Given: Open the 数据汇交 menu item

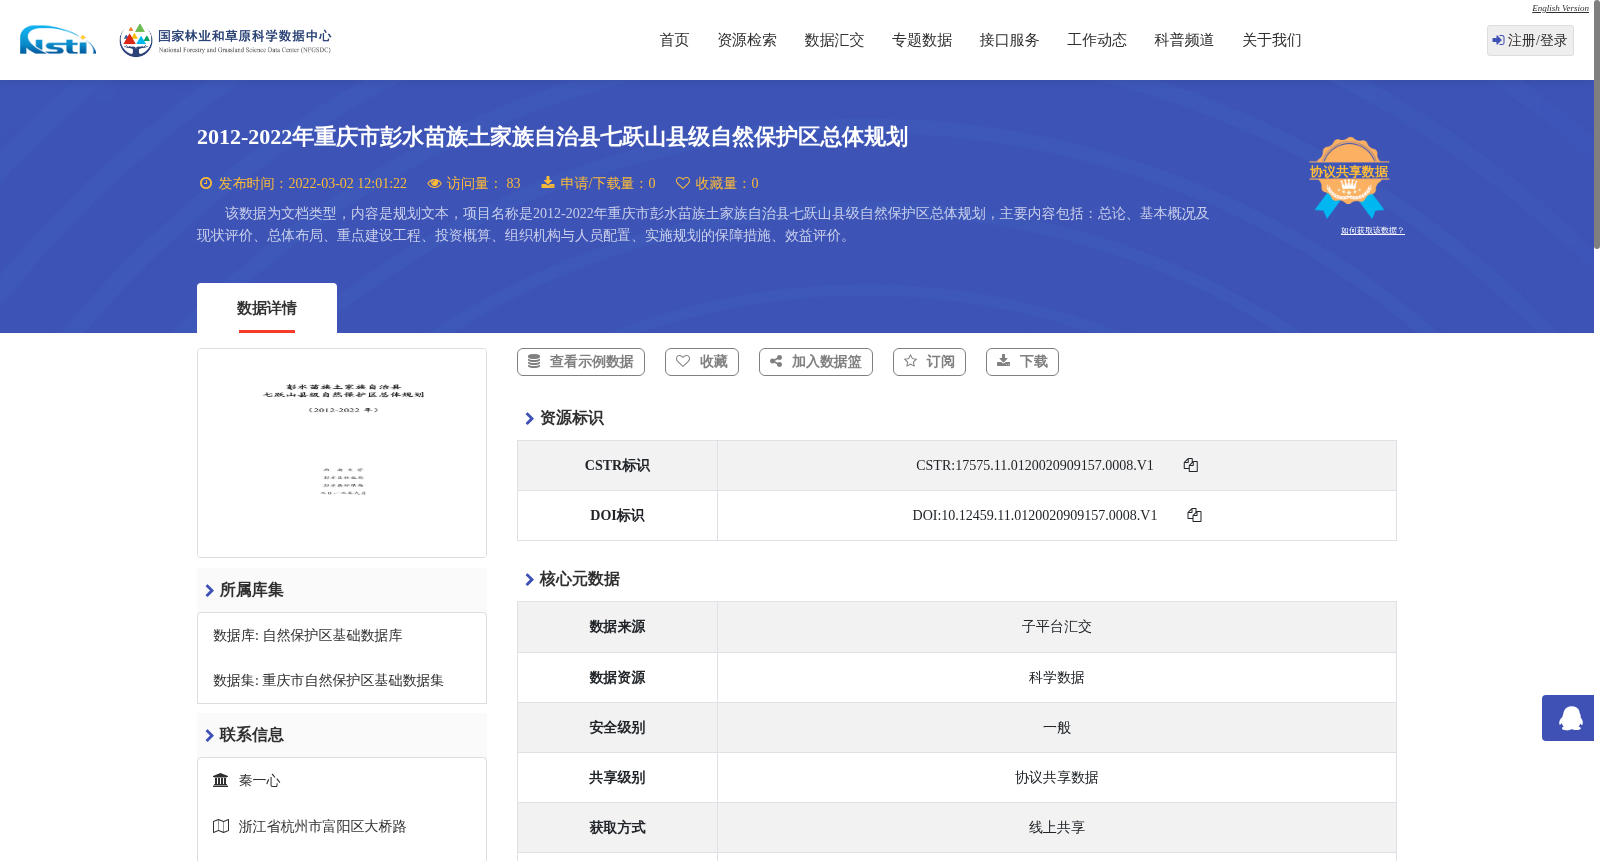Looking at the screenshot, I should pyautogui.click(x=834, y=40).
